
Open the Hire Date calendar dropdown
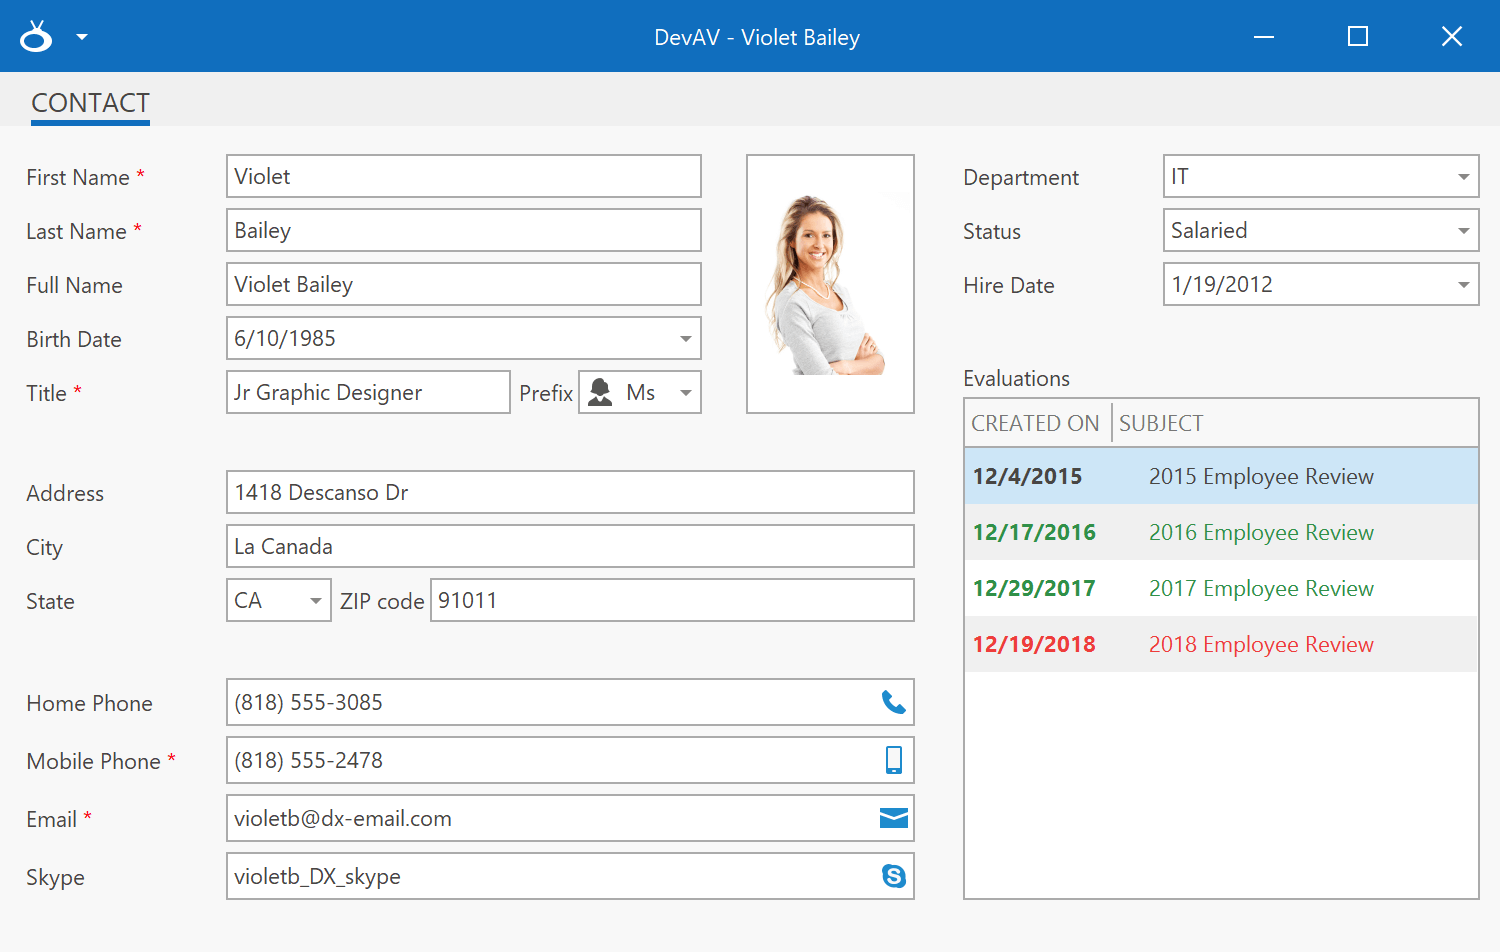[x=1463, y=285]
